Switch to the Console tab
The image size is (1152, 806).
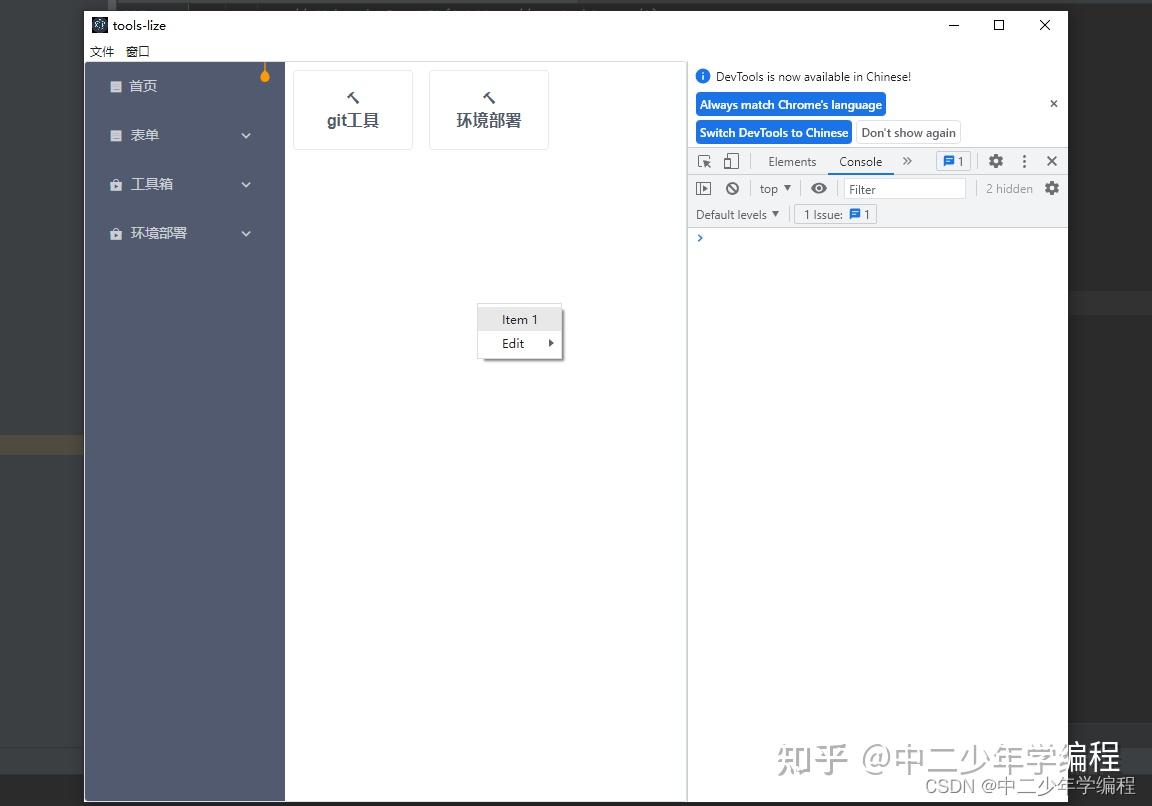(x=860, y=162)
